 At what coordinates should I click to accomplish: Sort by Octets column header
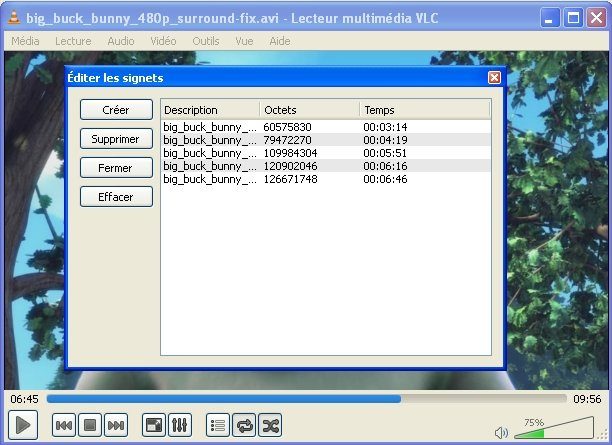[310, 110]
